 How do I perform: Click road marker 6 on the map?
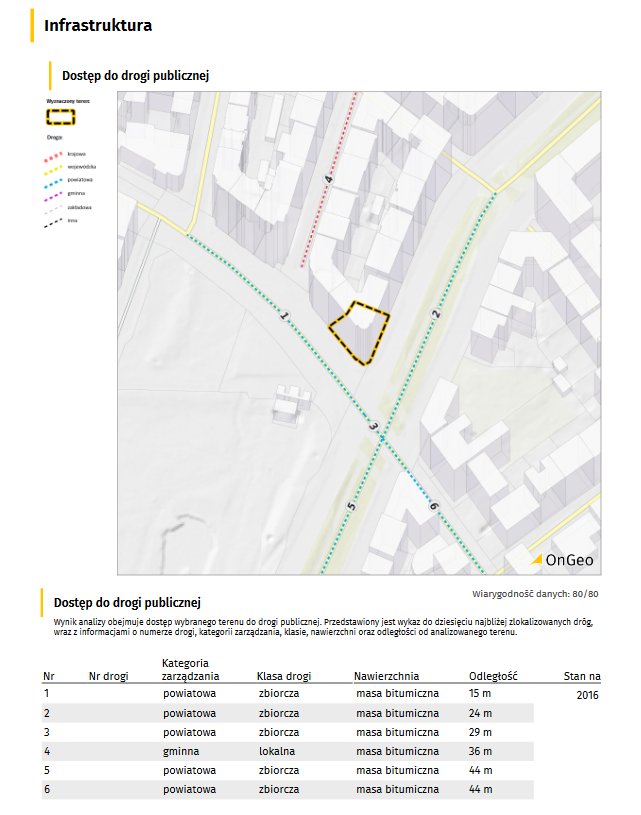(434, 508)
